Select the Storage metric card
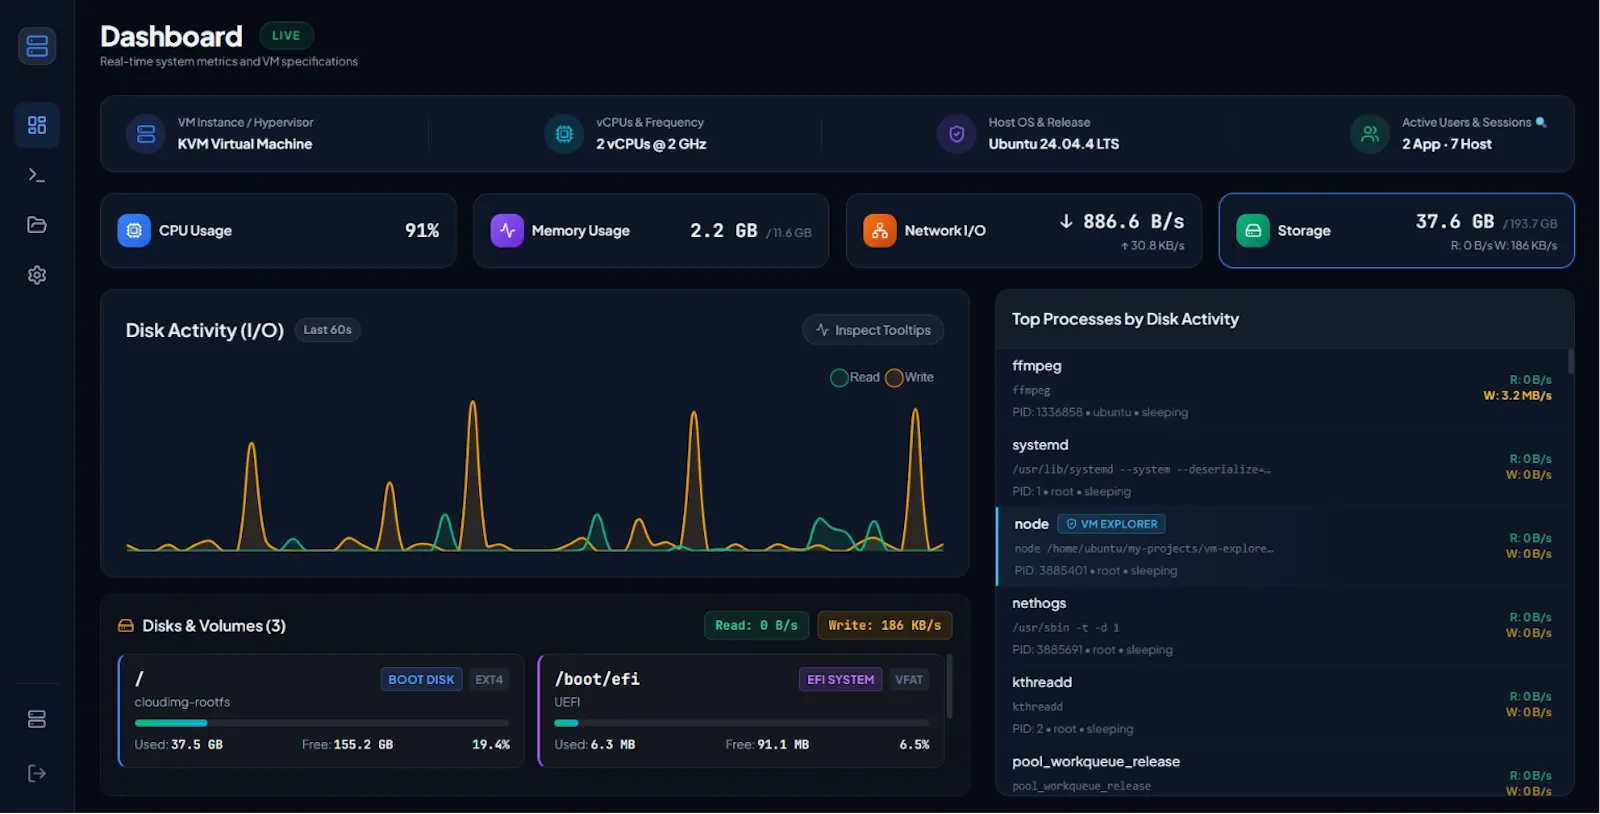This screenshot has width=1600, height=814. coord(1396,231)
